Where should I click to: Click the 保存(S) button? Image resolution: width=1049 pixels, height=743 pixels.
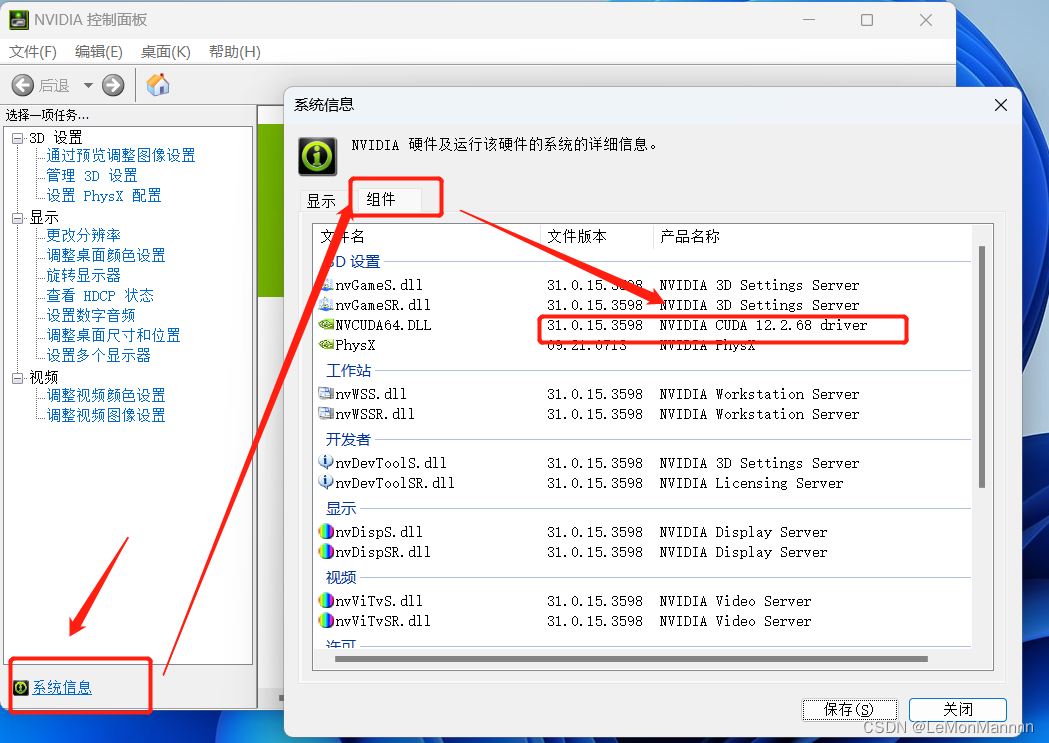(x=849, y=710)
